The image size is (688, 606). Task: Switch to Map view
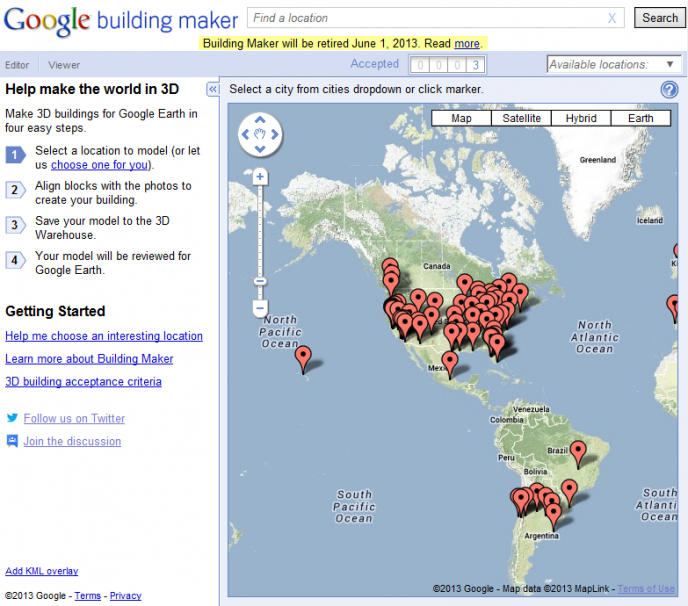[x=461, y=118]
